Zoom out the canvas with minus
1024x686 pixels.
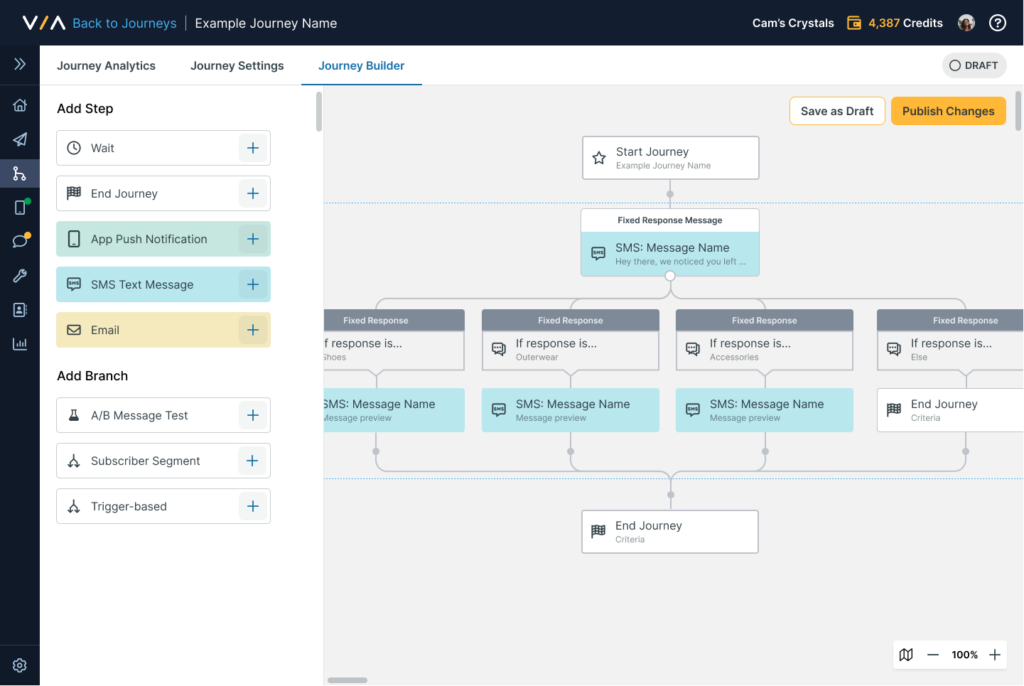pos(933,655)
